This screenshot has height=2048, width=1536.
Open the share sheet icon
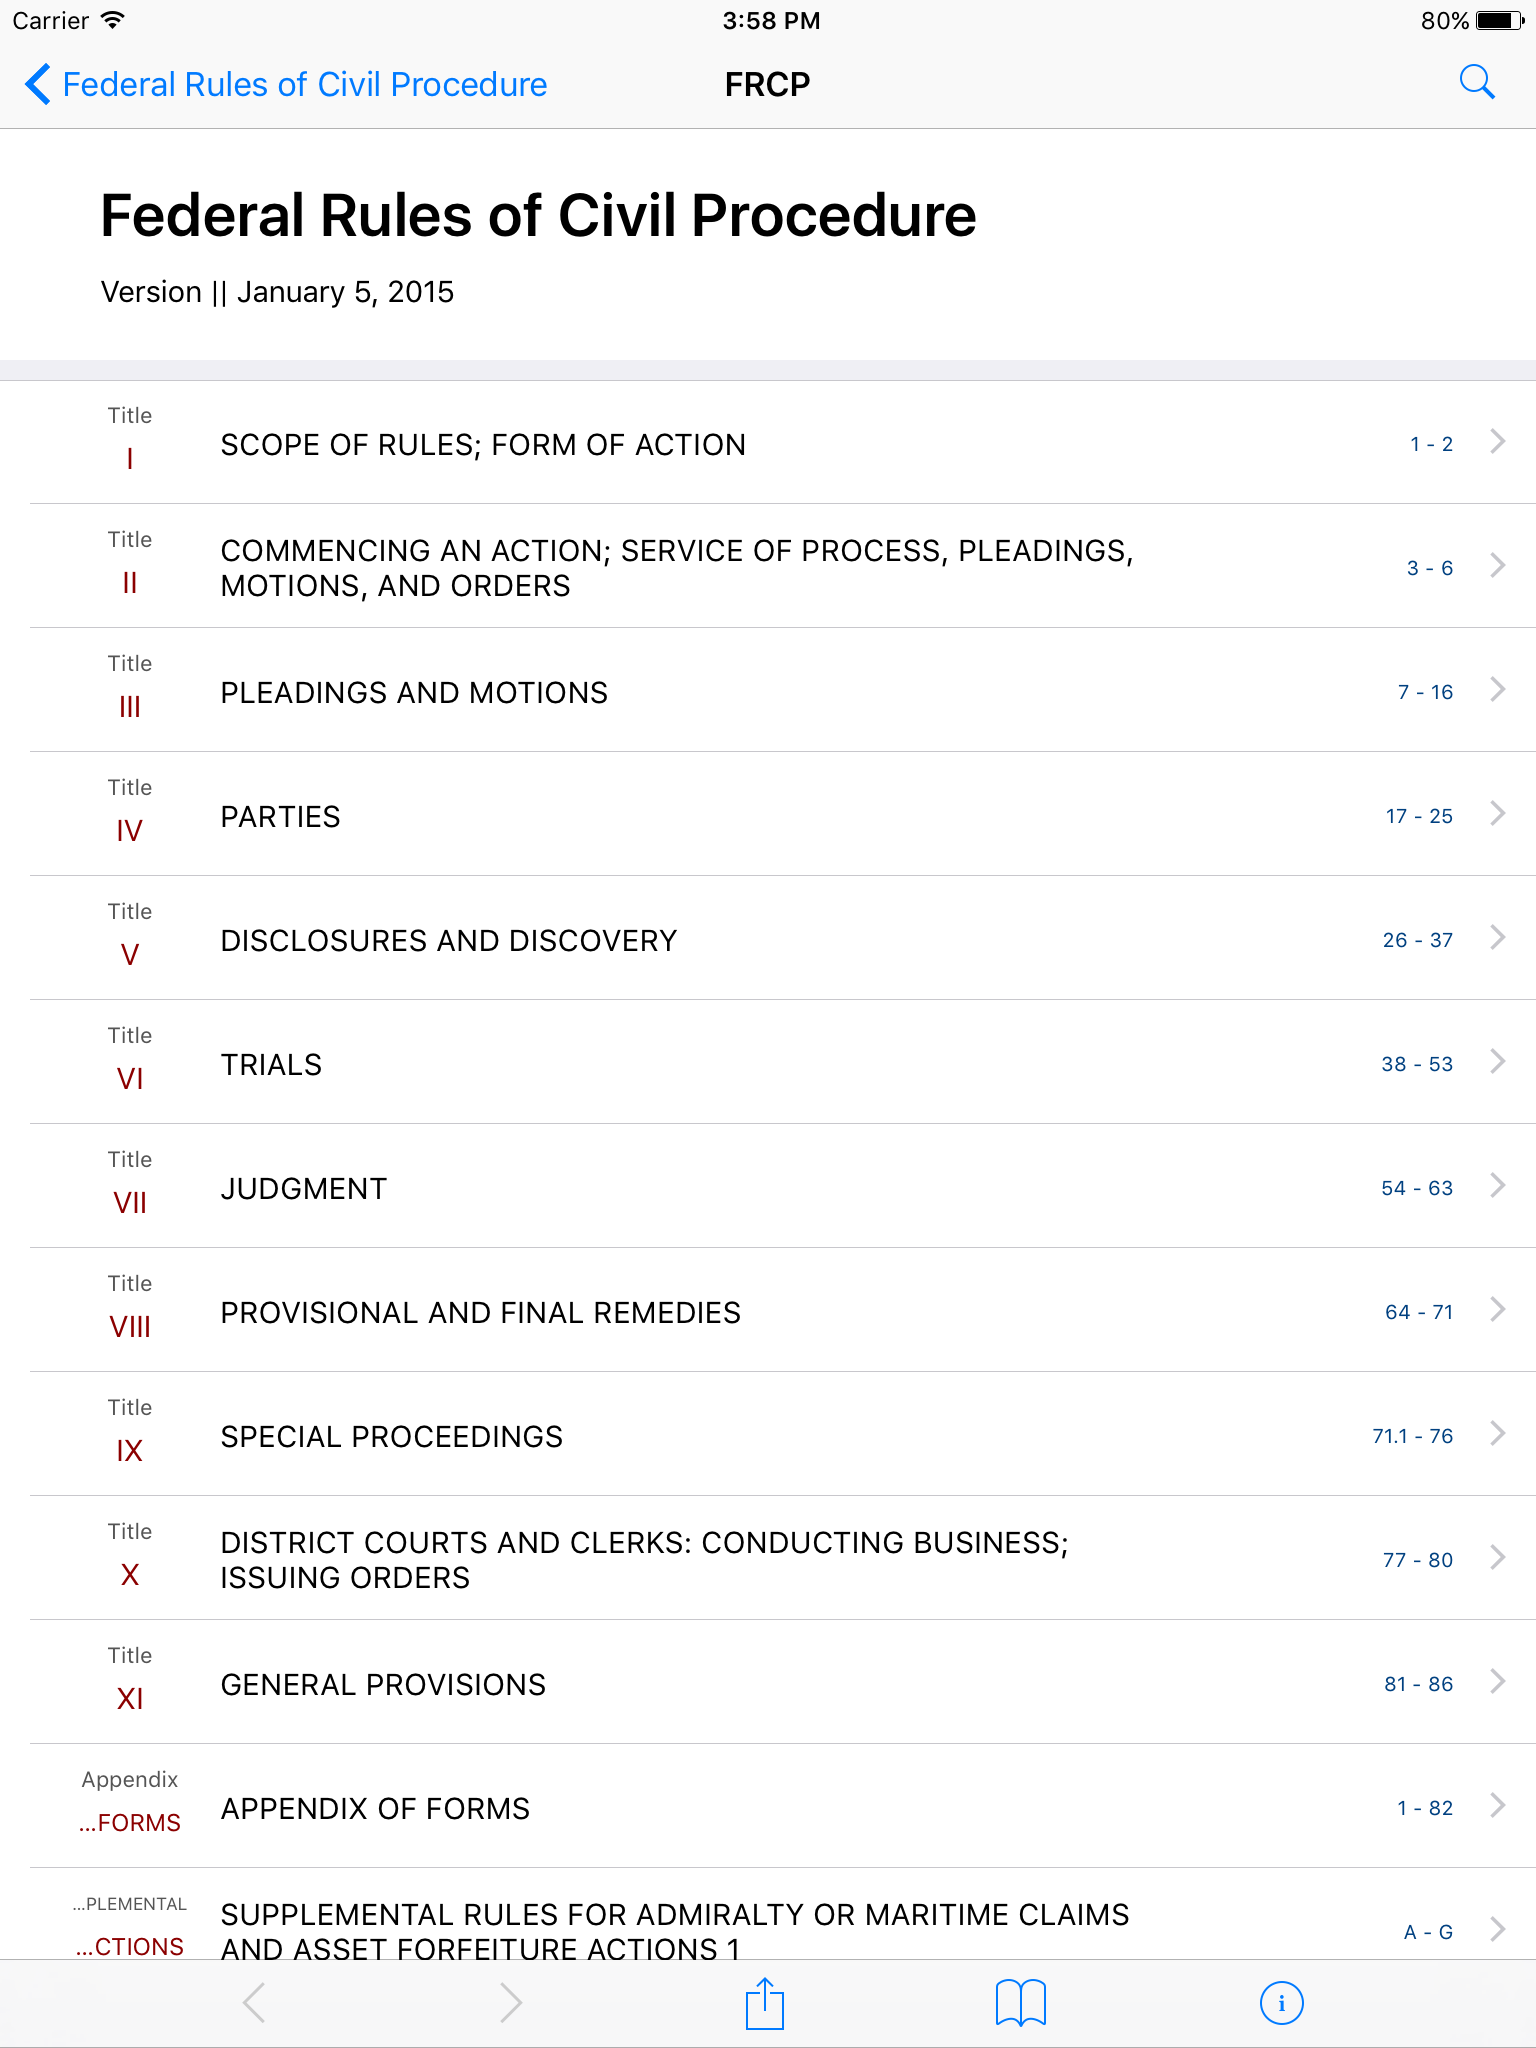tap(765, 2003)
